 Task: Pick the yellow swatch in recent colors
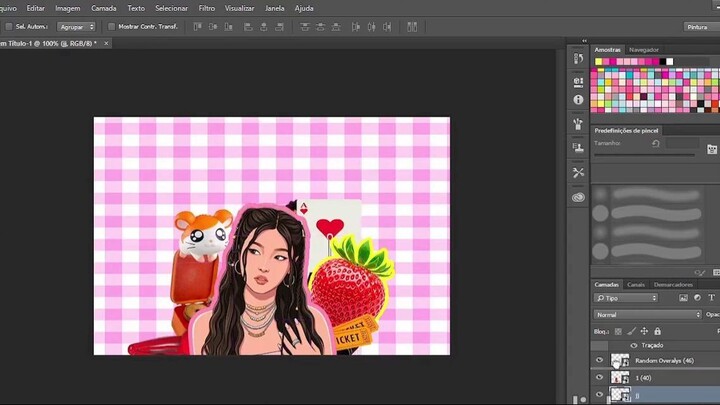pyautogui.click(x=598, y=62)
